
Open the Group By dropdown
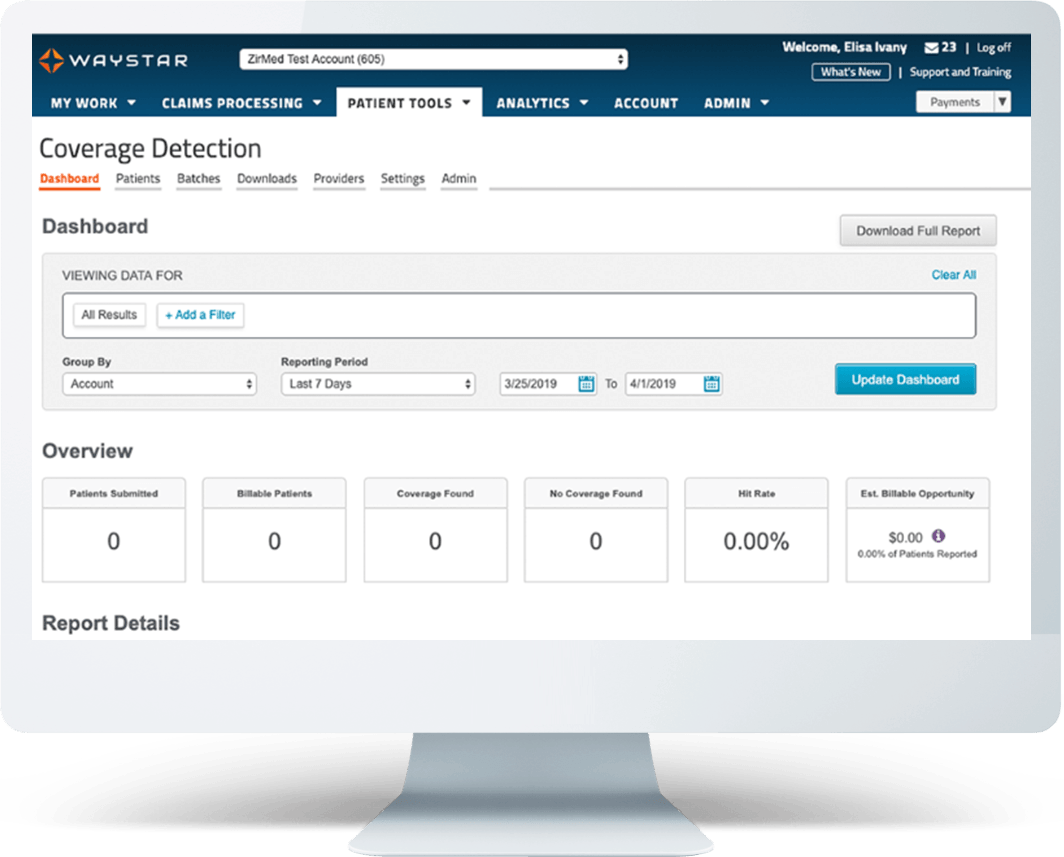[158, 383]
